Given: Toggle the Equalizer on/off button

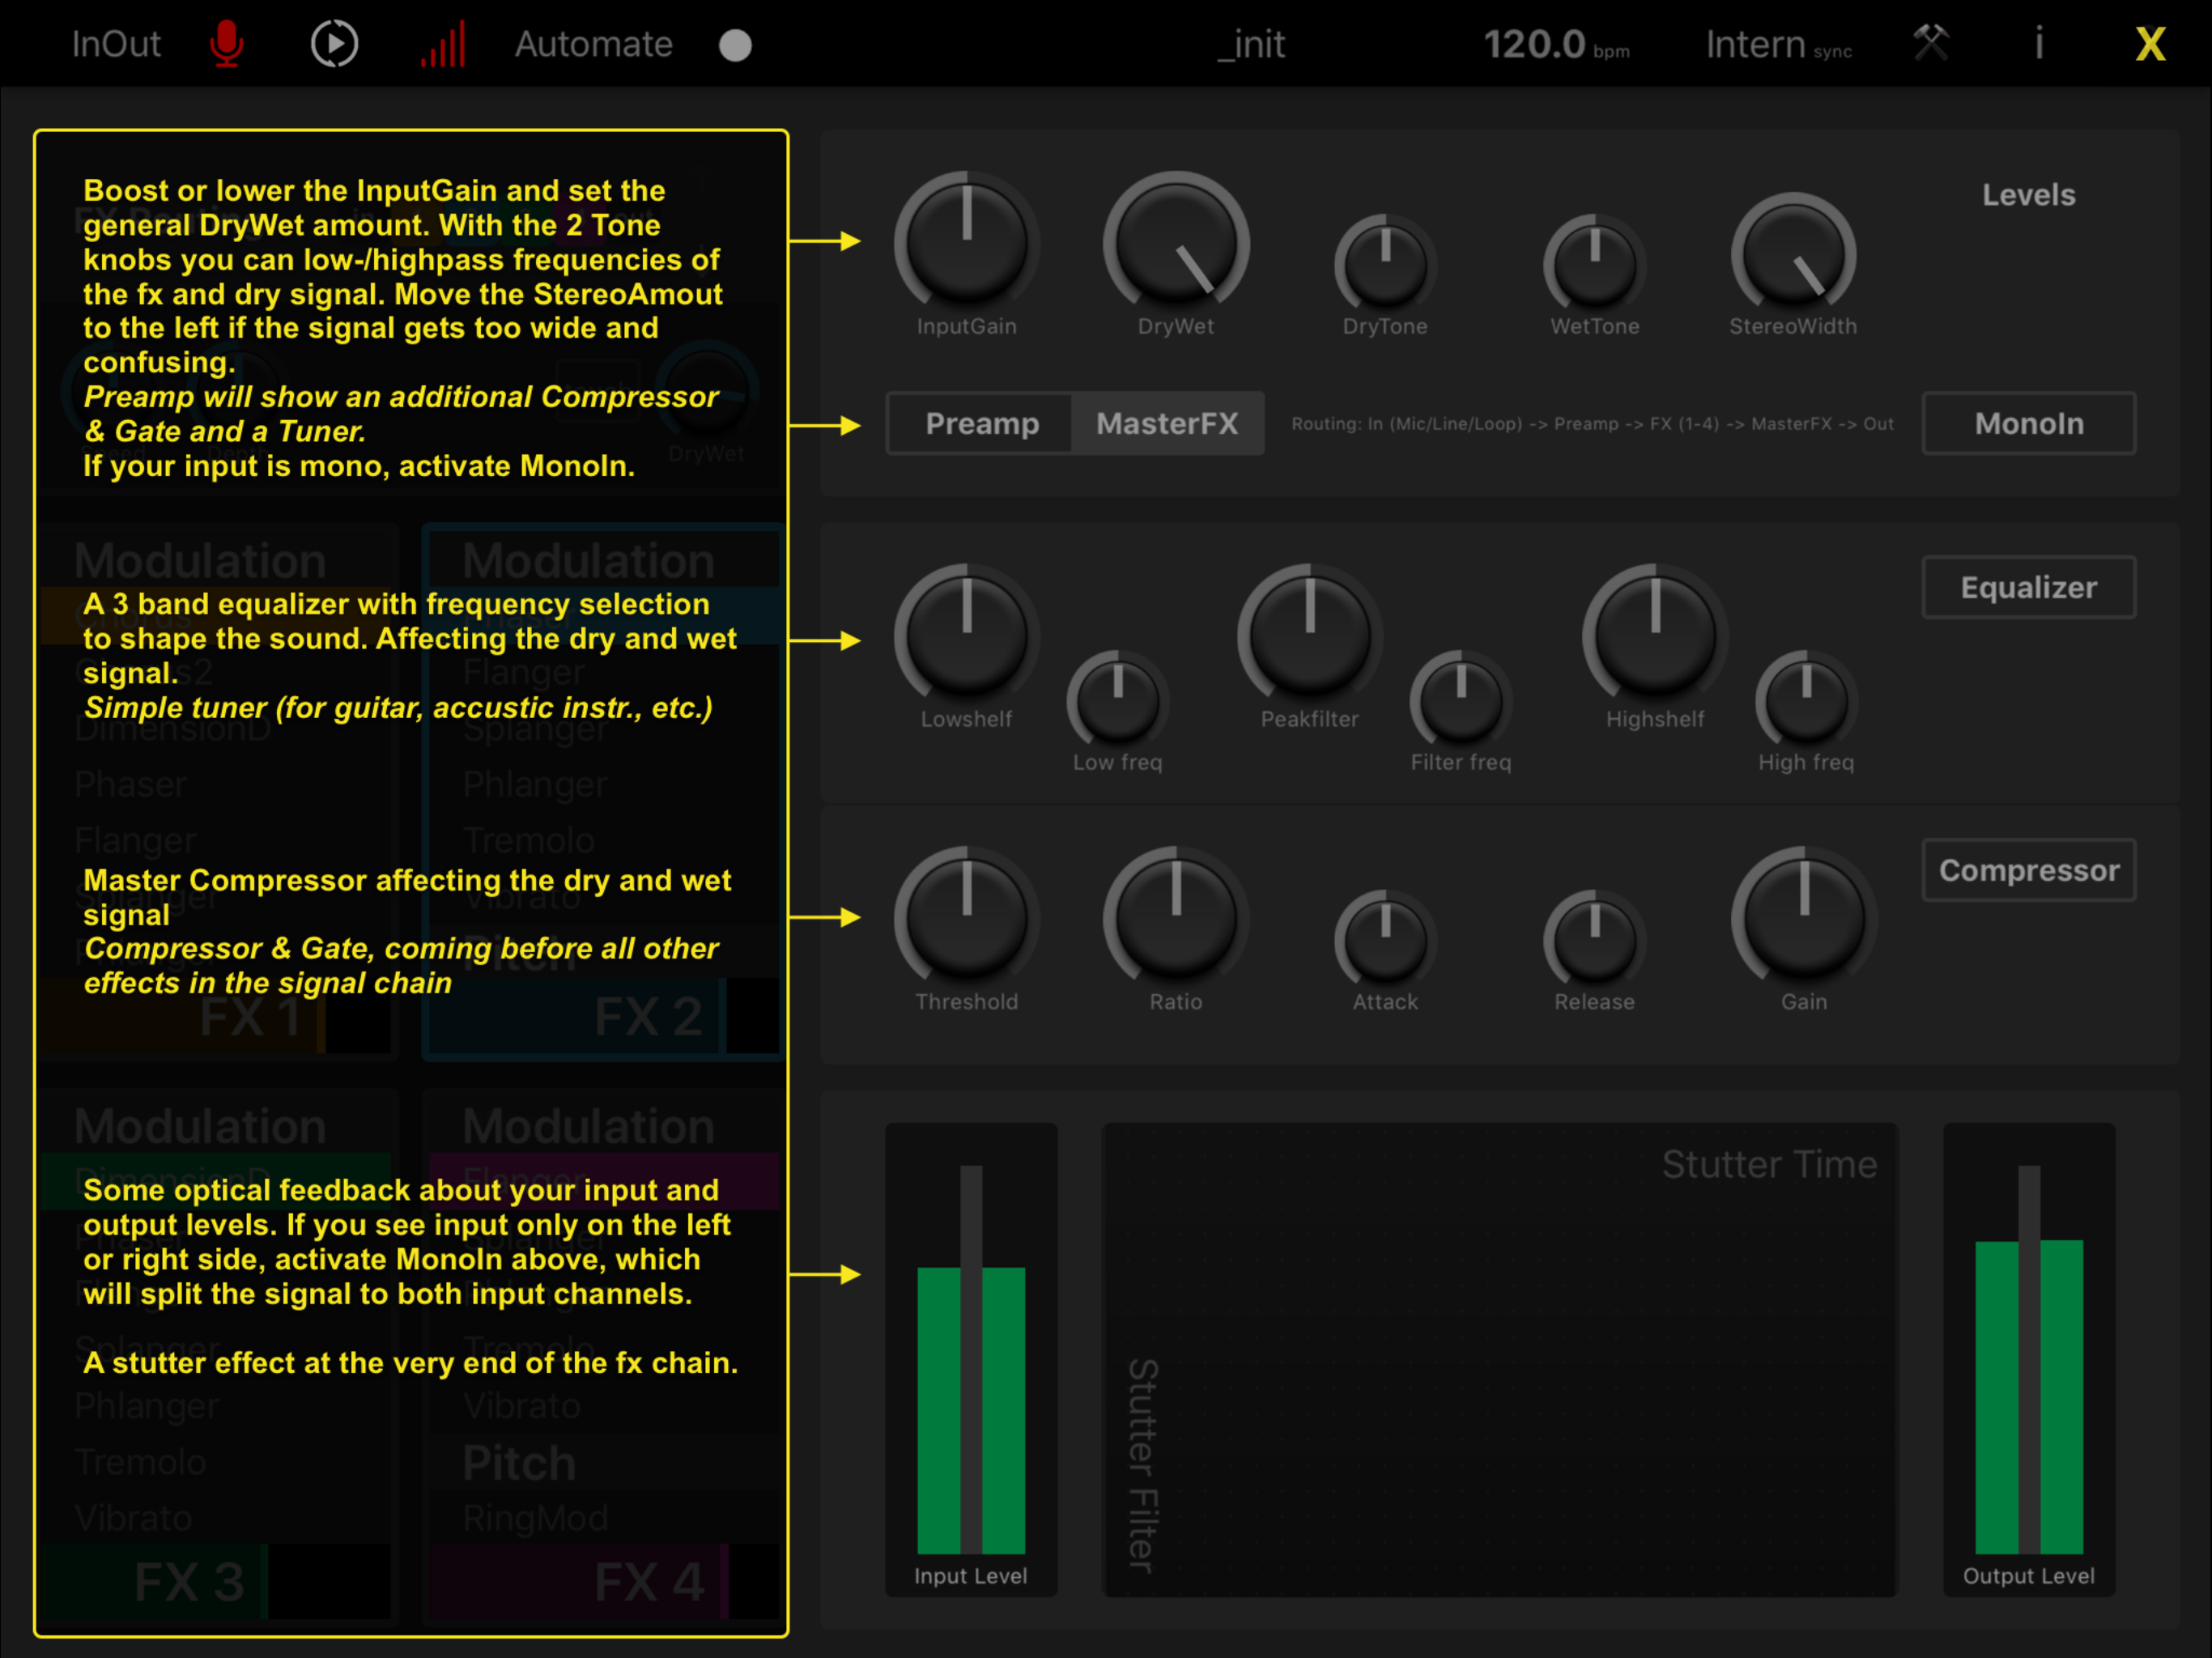Looking at the screenshot, I should [x=2028, y=588].
